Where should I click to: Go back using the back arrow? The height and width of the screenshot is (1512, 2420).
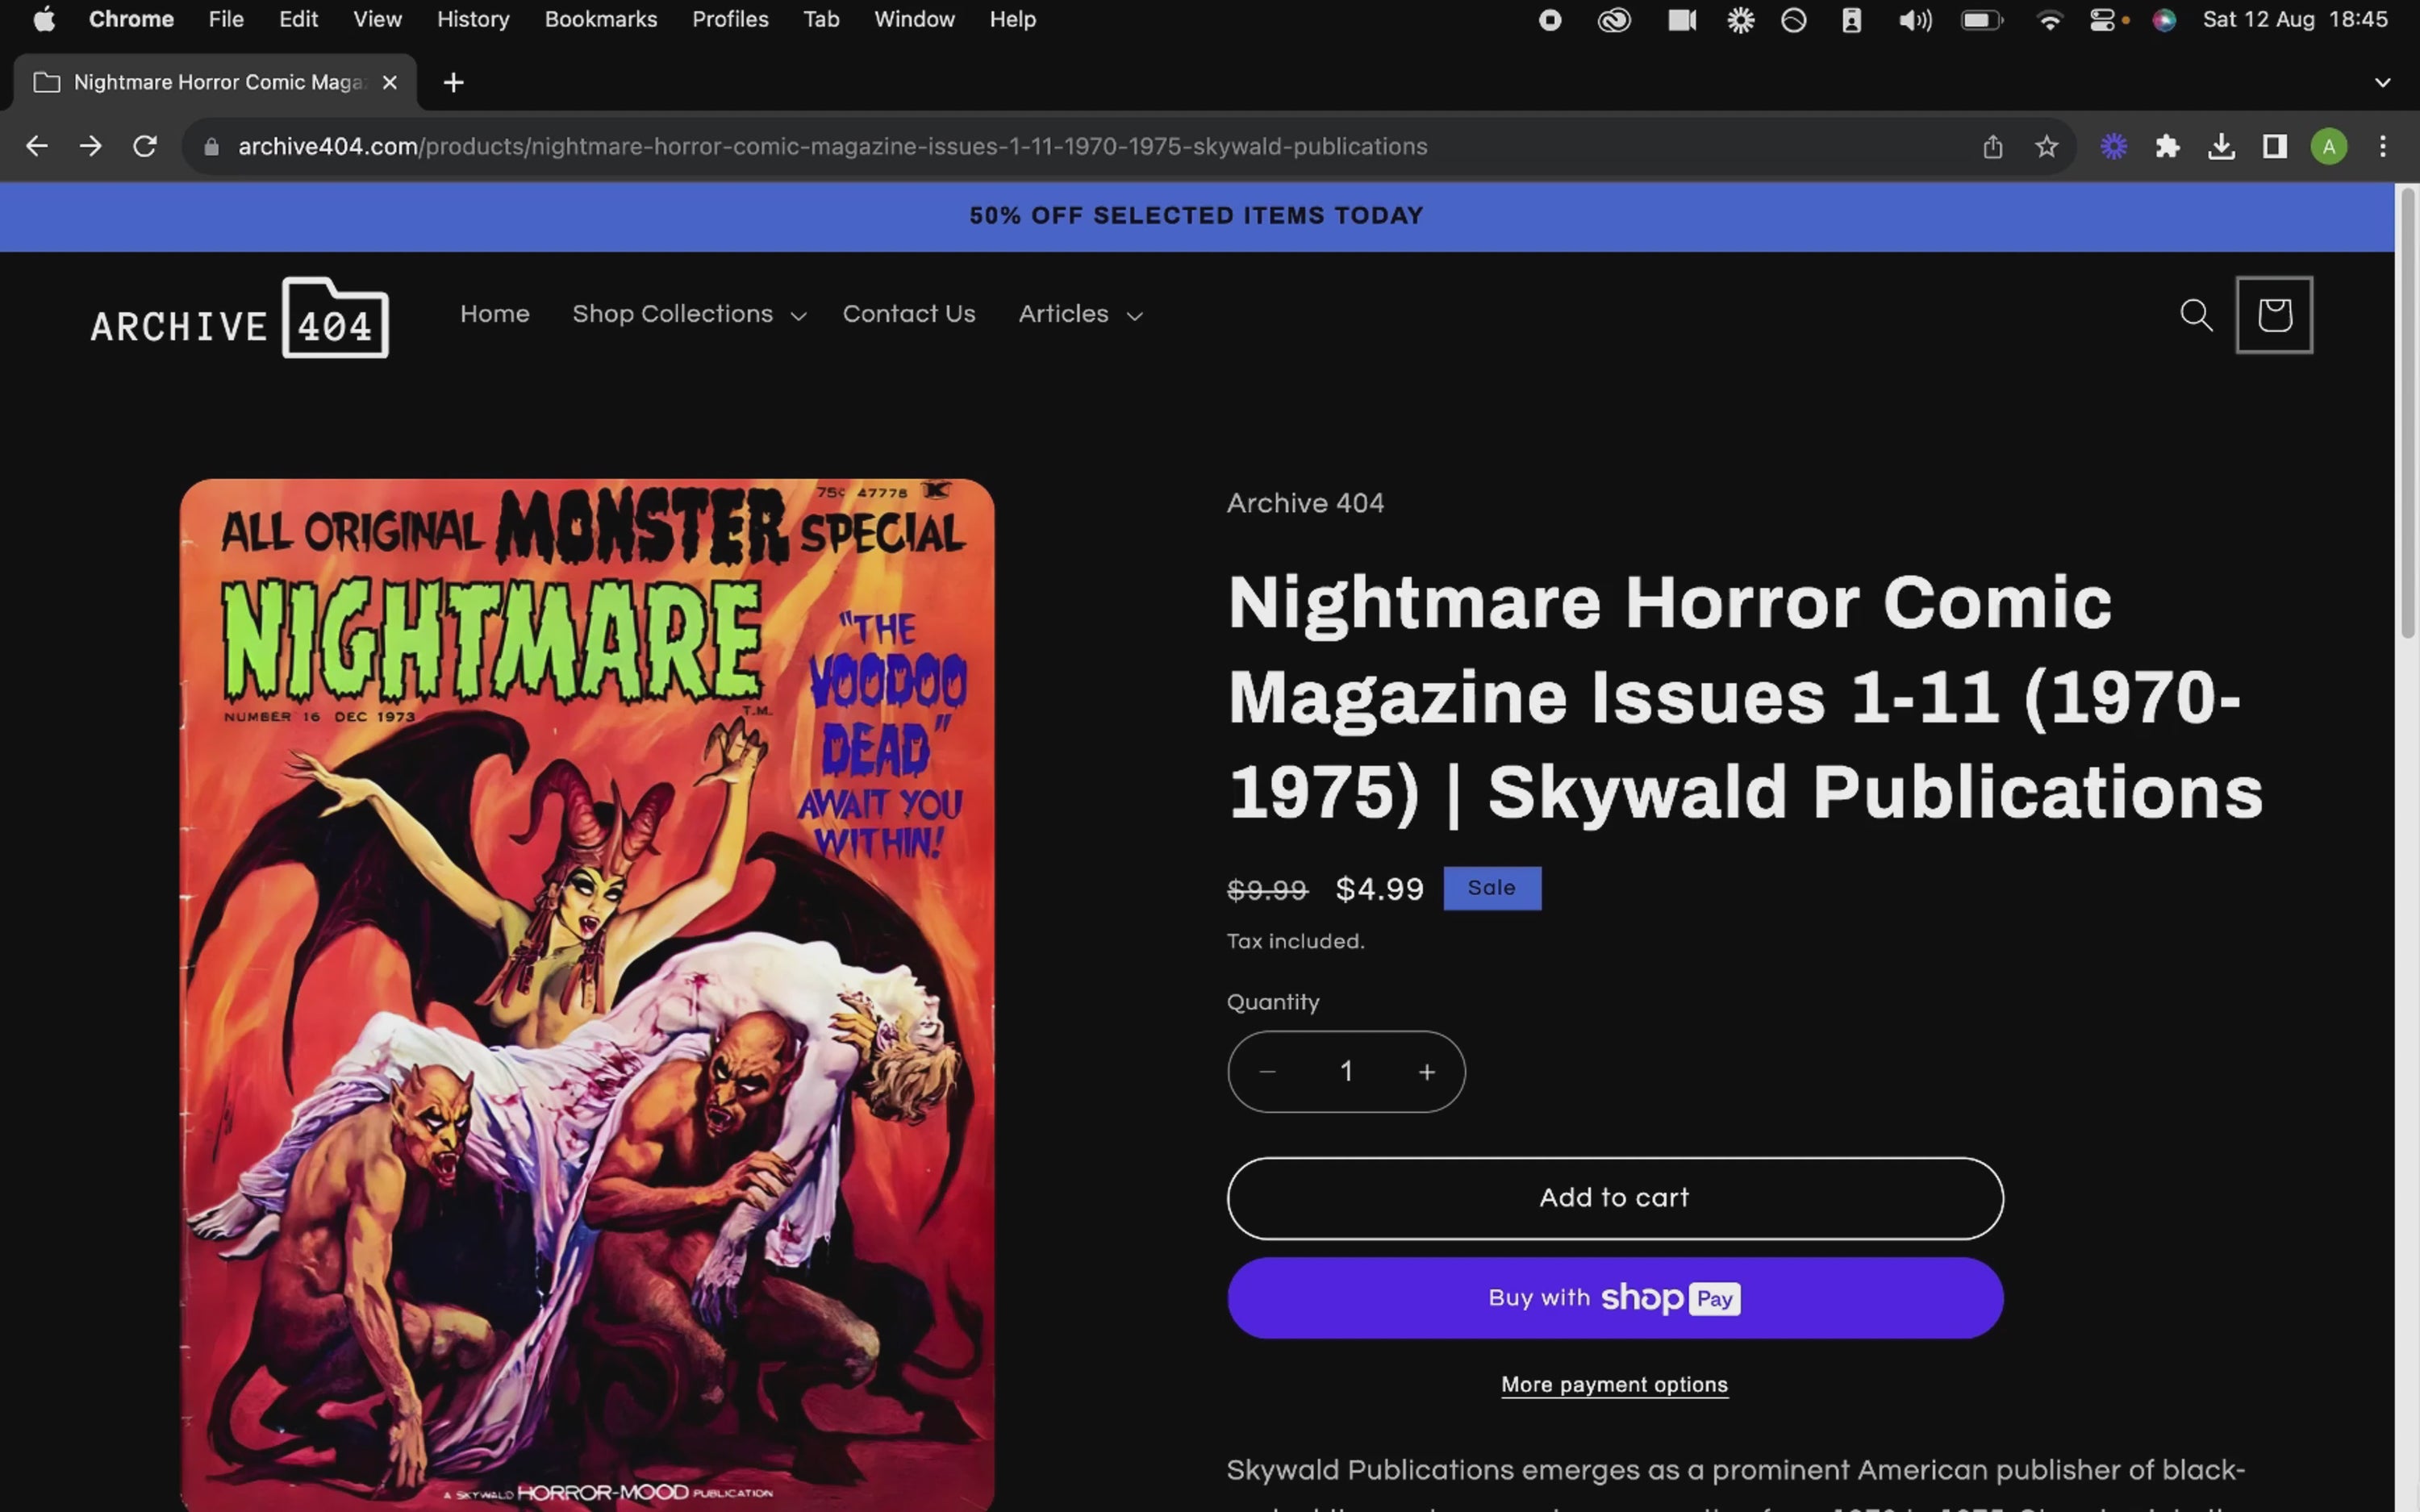tap(36, 146)
